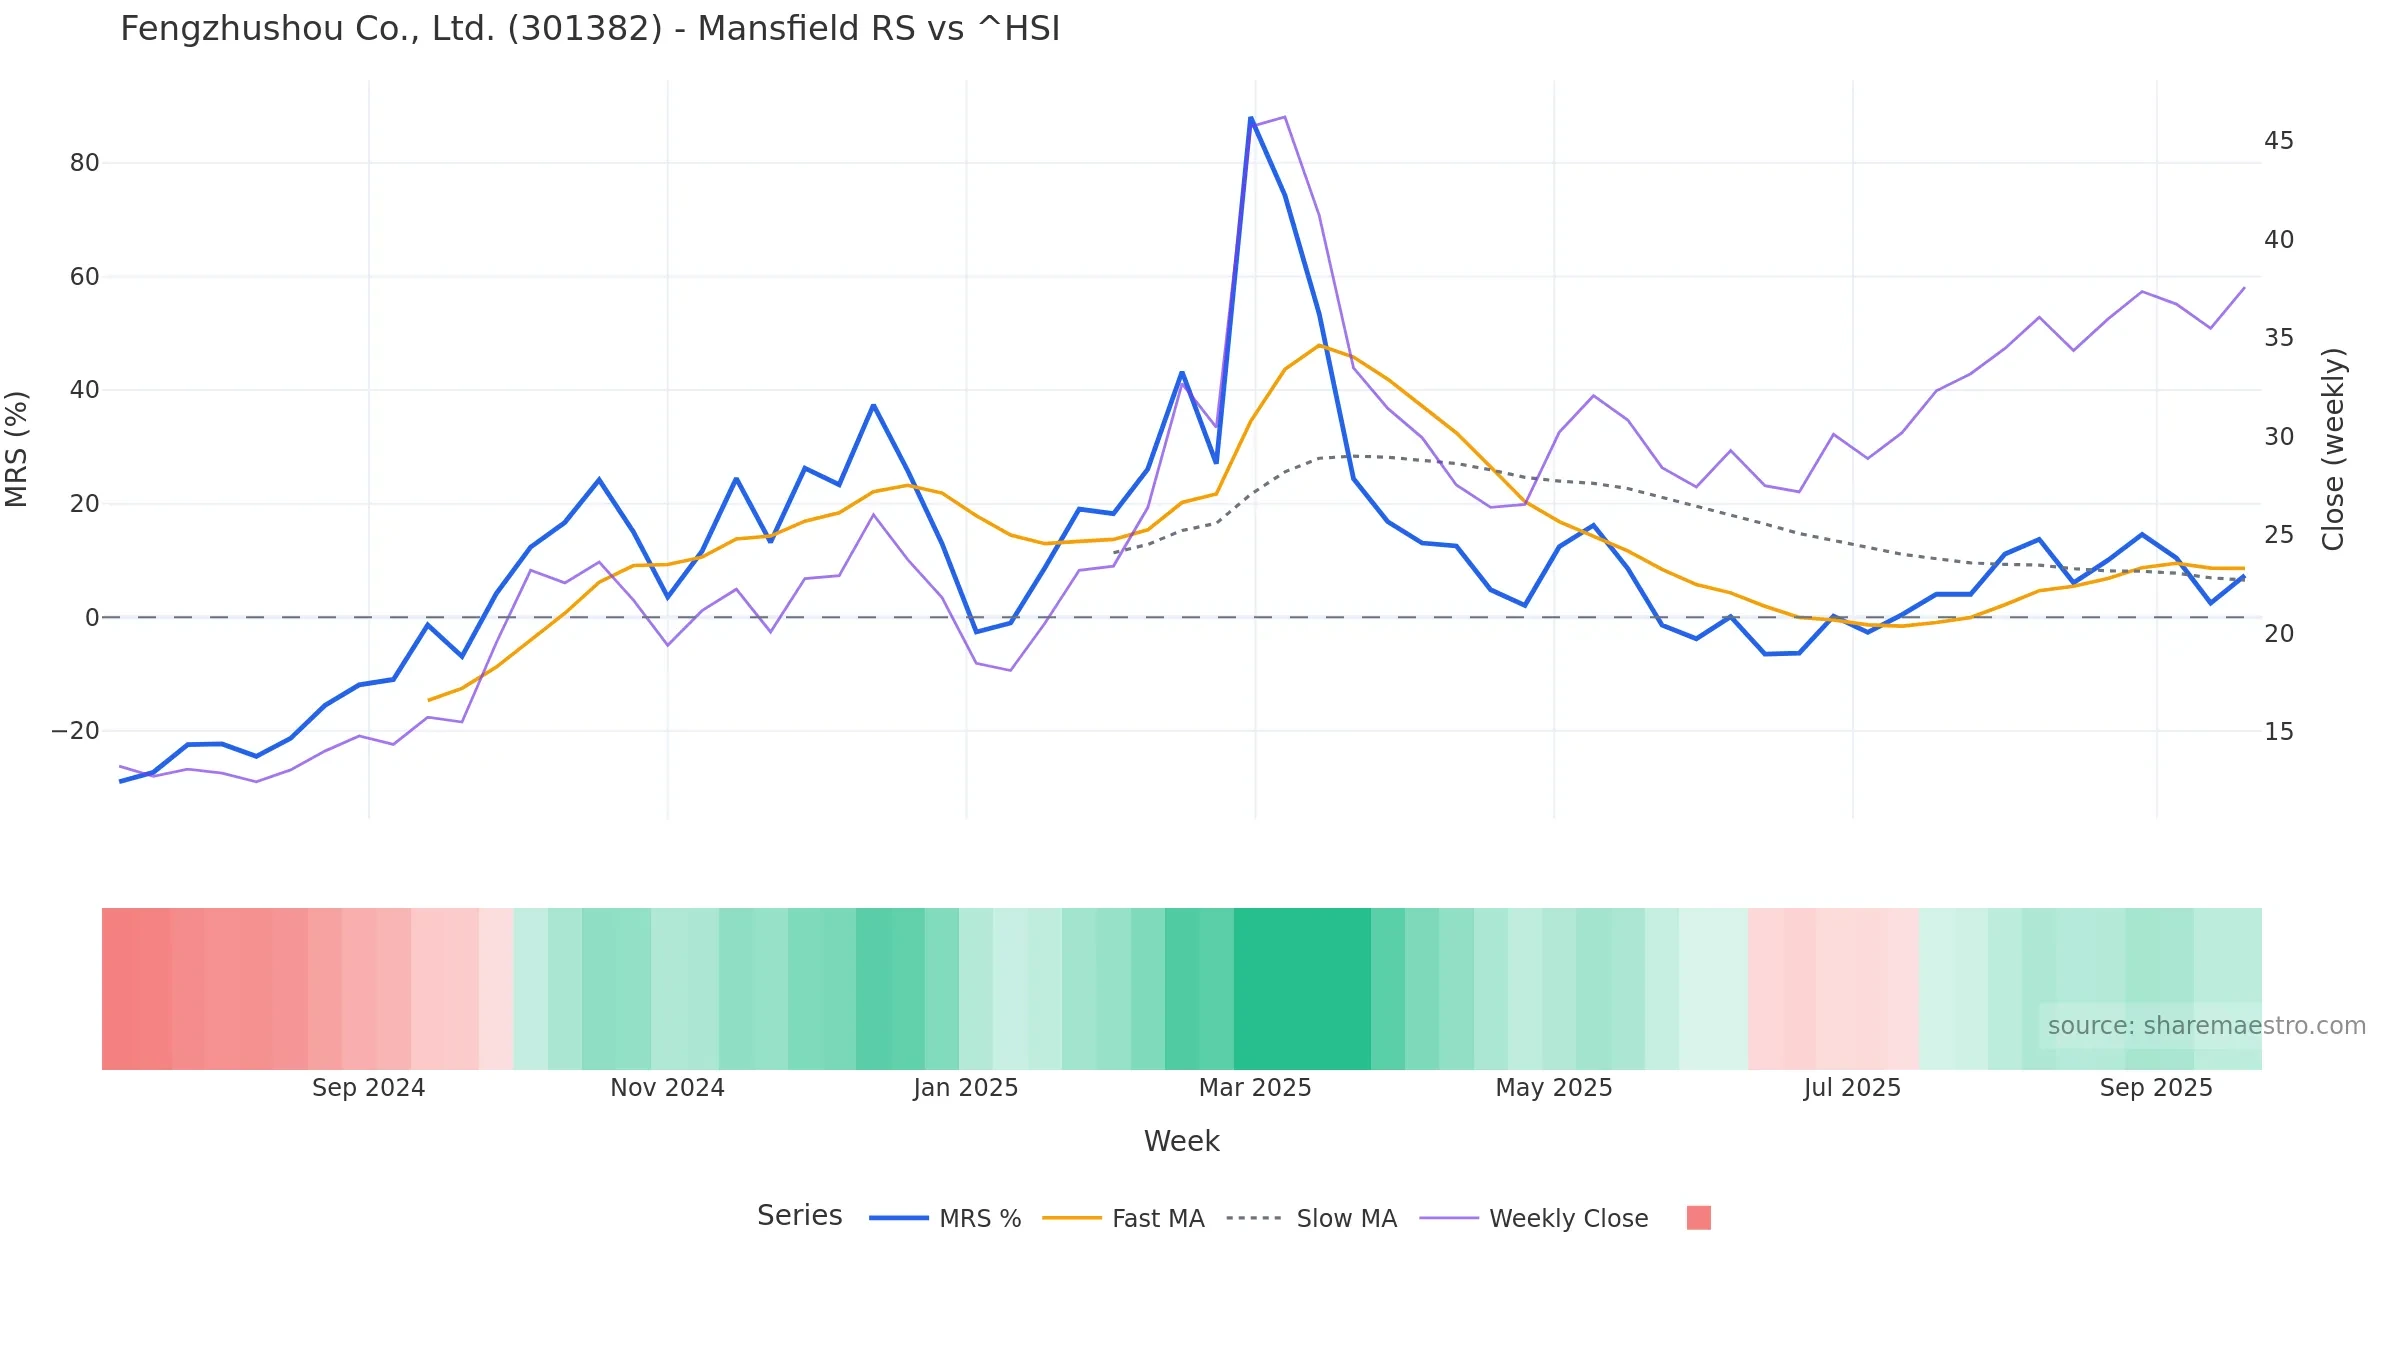Click the chart title Fengzhushou Co., Ltd.
The width and height of the screenshot is (2400, 1350).
(x=590, y=29)
